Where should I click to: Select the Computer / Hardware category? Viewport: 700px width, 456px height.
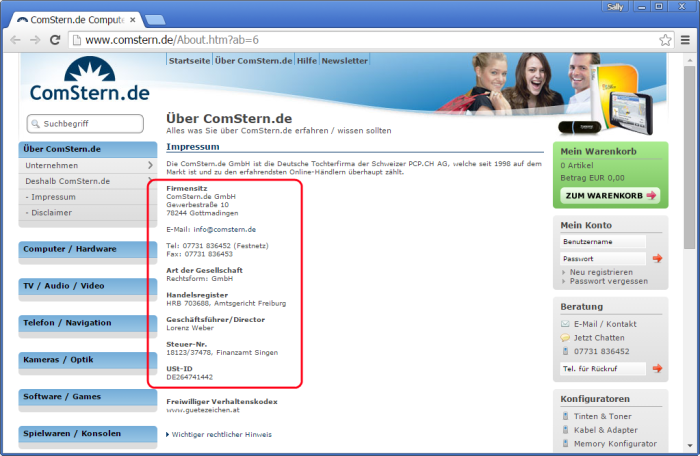pos(88,249)
